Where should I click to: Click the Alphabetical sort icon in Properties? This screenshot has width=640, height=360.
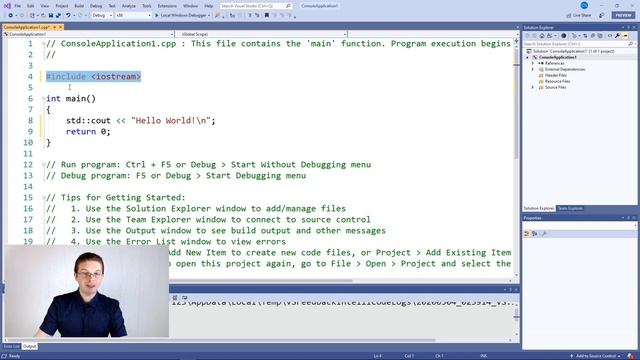(535, 234)
